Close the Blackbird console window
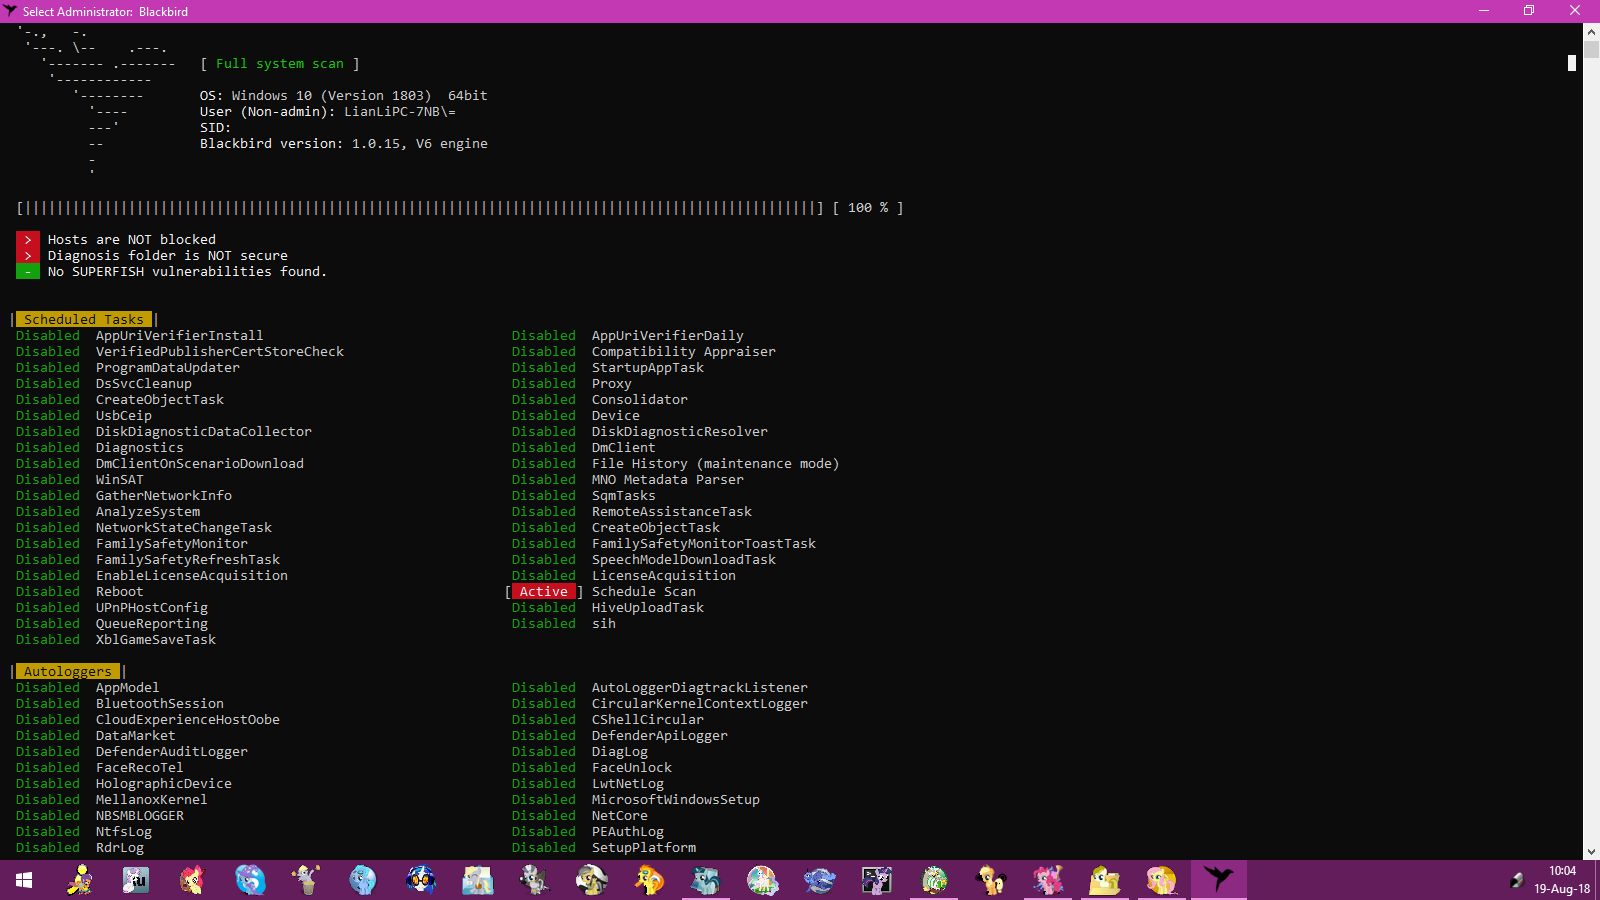This screenshot has height=900, width=1600. tap(1575, 11)
